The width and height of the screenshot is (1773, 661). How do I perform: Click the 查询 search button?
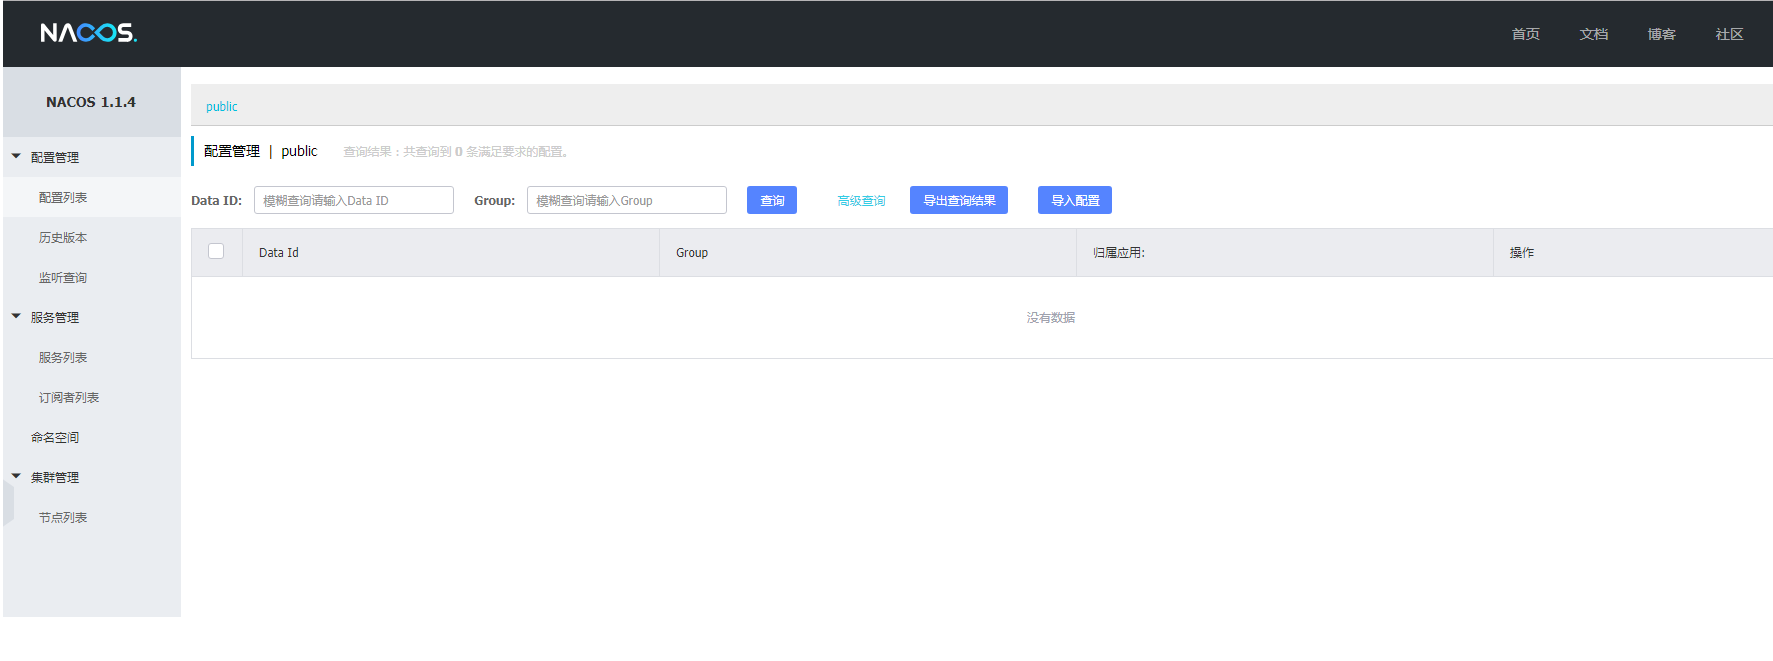pyautogui.click(x=772, y=200)
